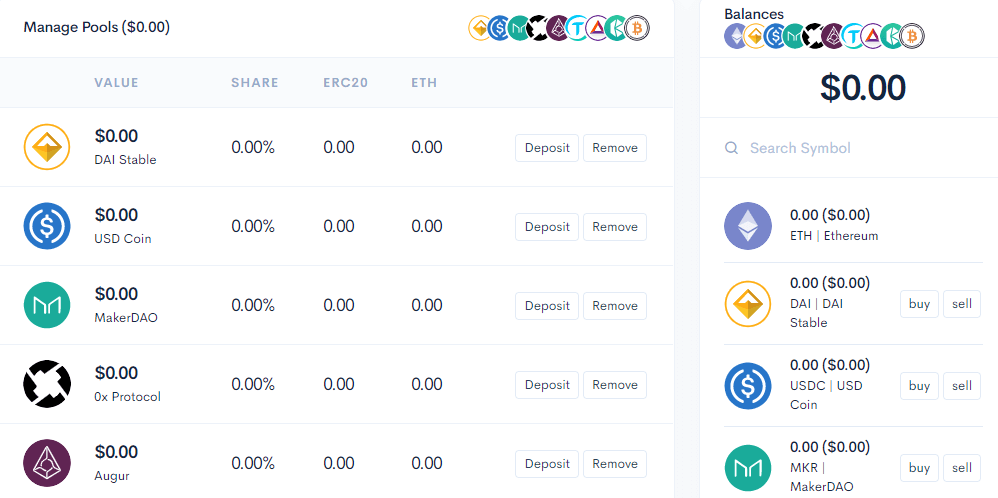The image size is (998, 498).
Task: Deposit into the Augur pool
Action: [x=547, y=464]
